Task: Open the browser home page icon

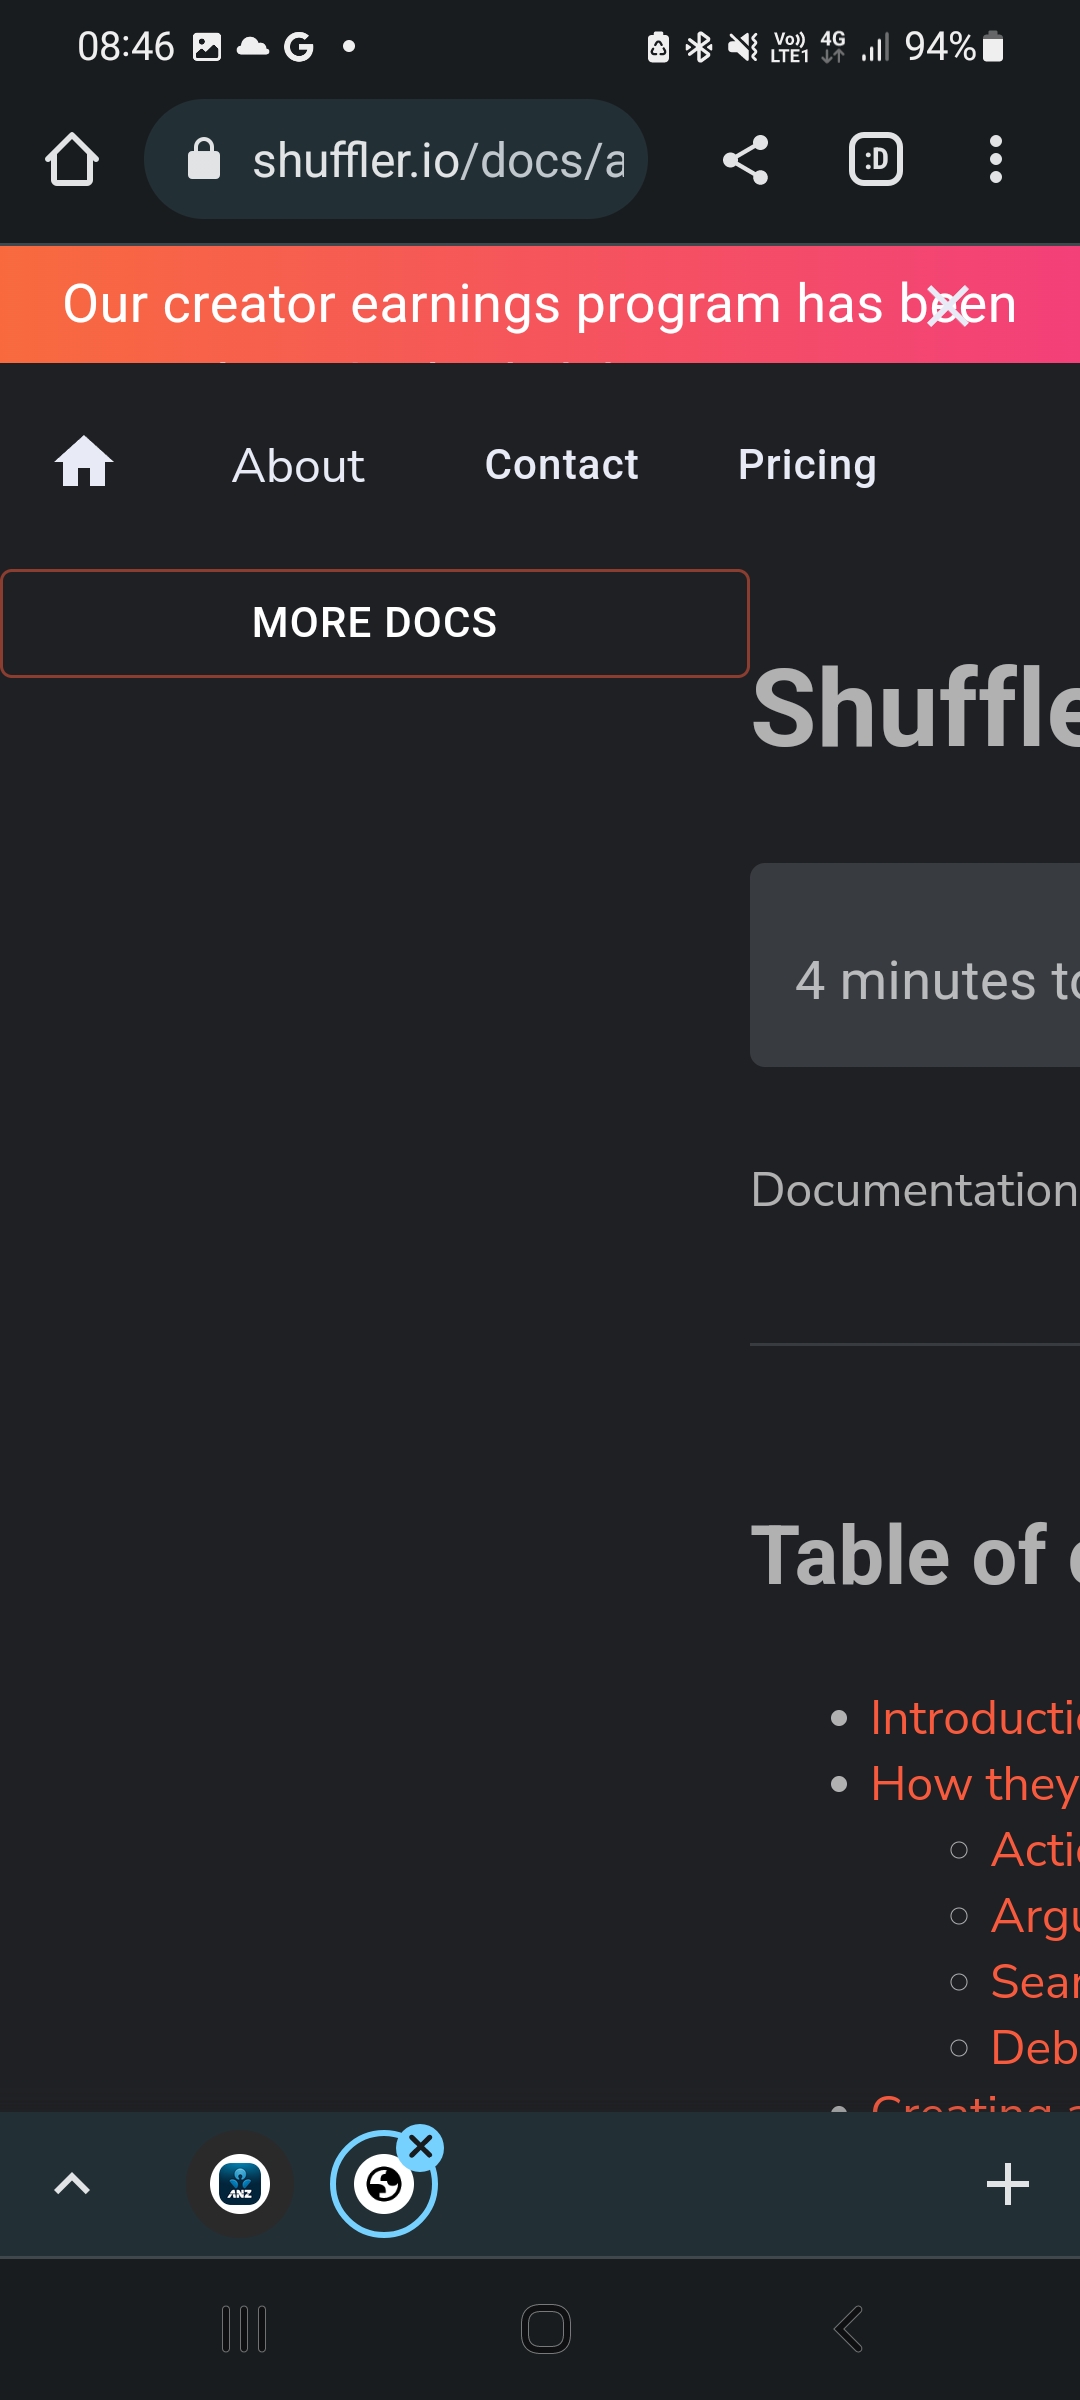Action: [x=72, y=159]
